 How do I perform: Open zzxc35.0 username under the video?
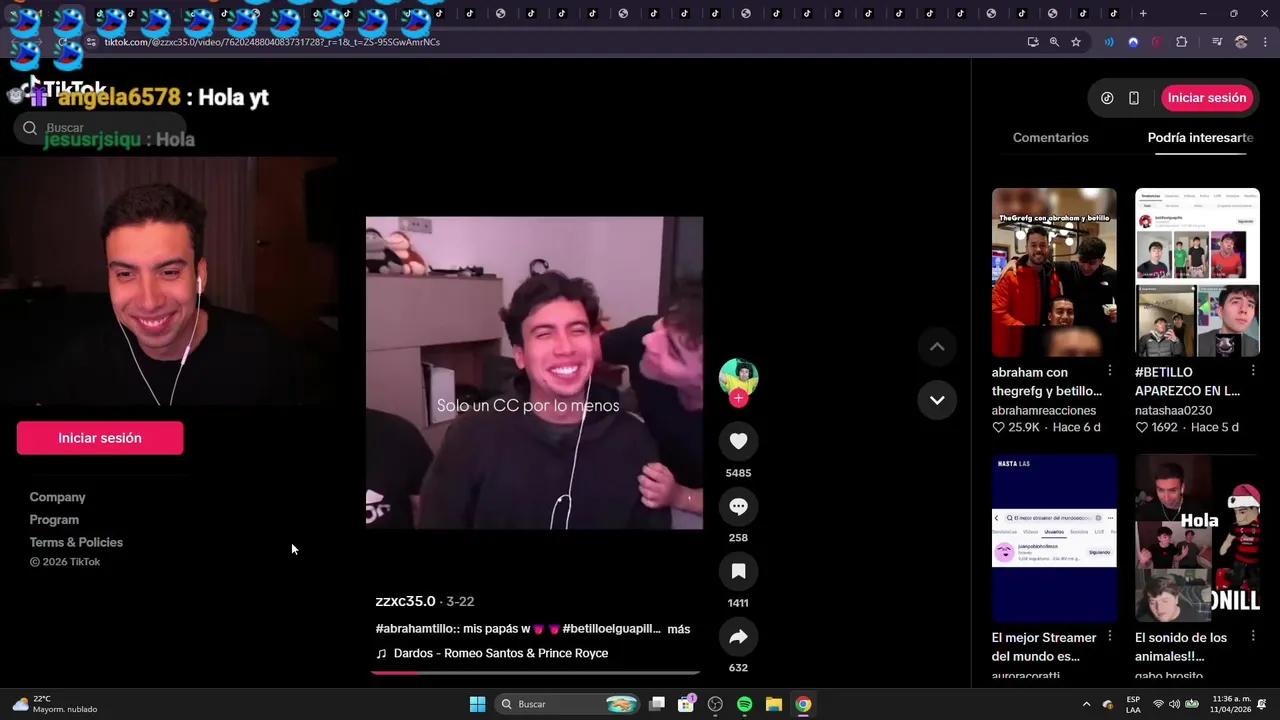tap(405, 601)
